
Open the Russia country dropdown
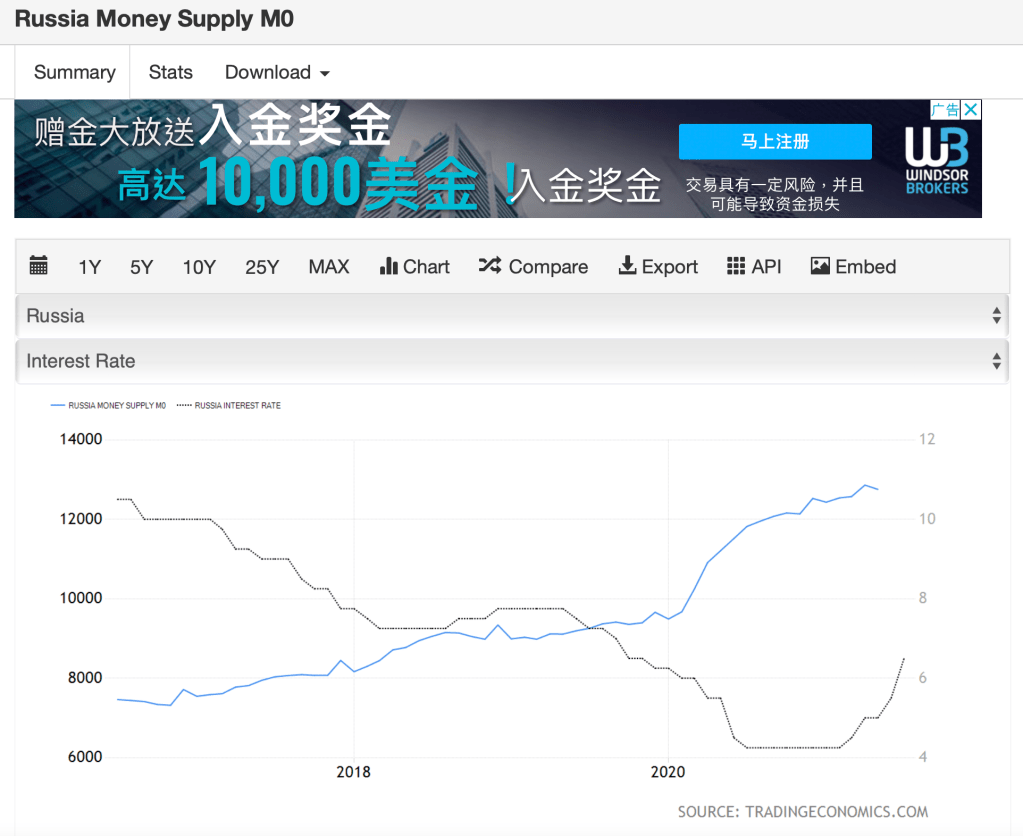click(x=511, y=316)
